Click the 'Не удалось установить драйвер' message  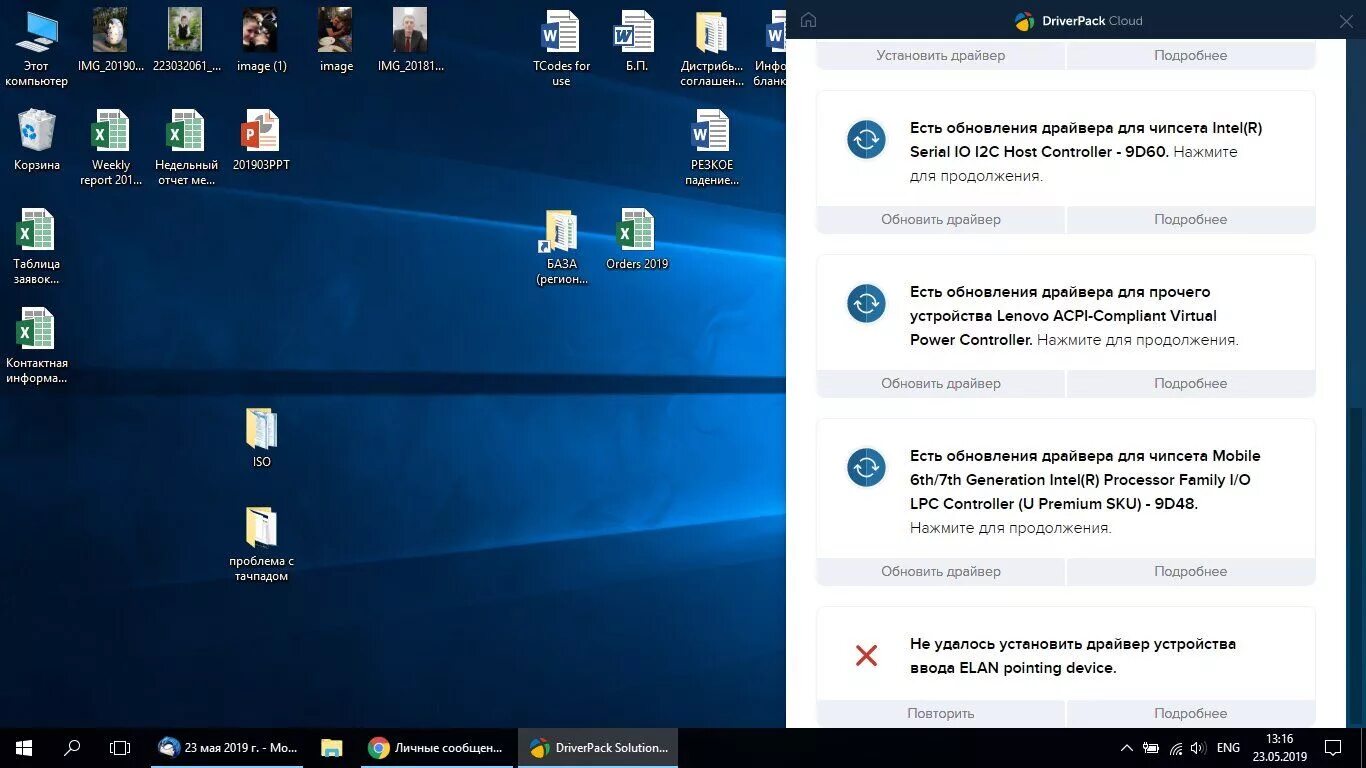(x=1073, y=656)
